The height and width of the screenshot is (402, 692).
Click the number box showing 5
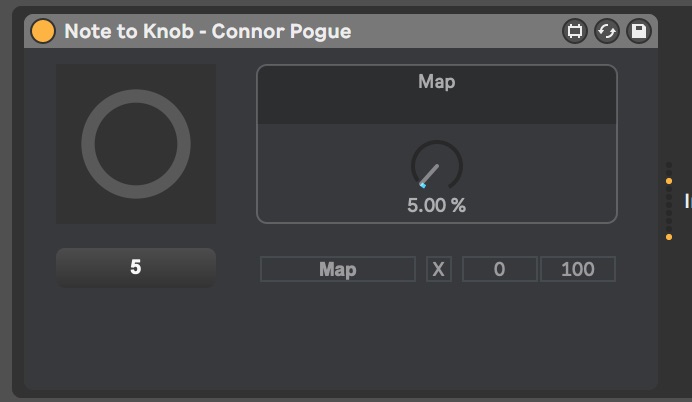(136, 267)
